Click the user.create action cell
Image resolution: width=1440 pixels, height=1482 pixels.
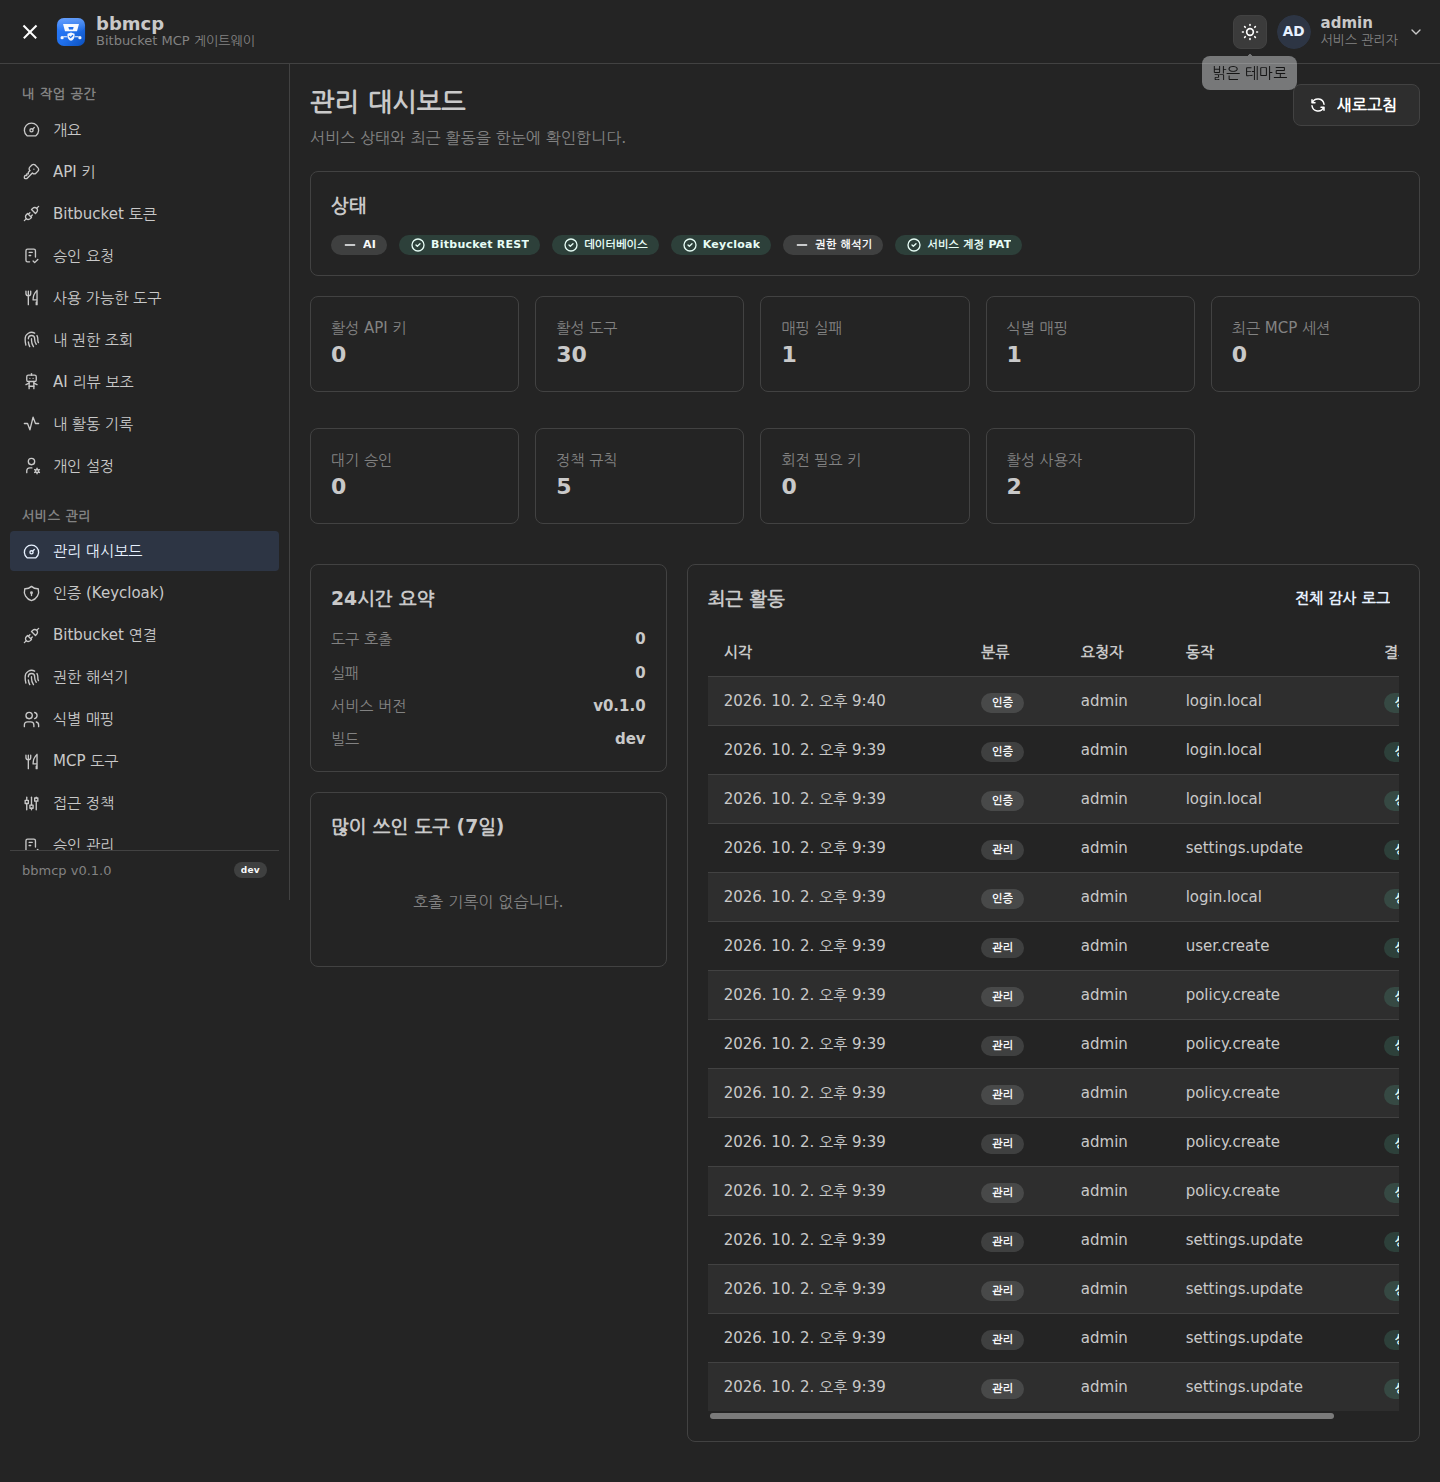click(x=1227, y=946)
